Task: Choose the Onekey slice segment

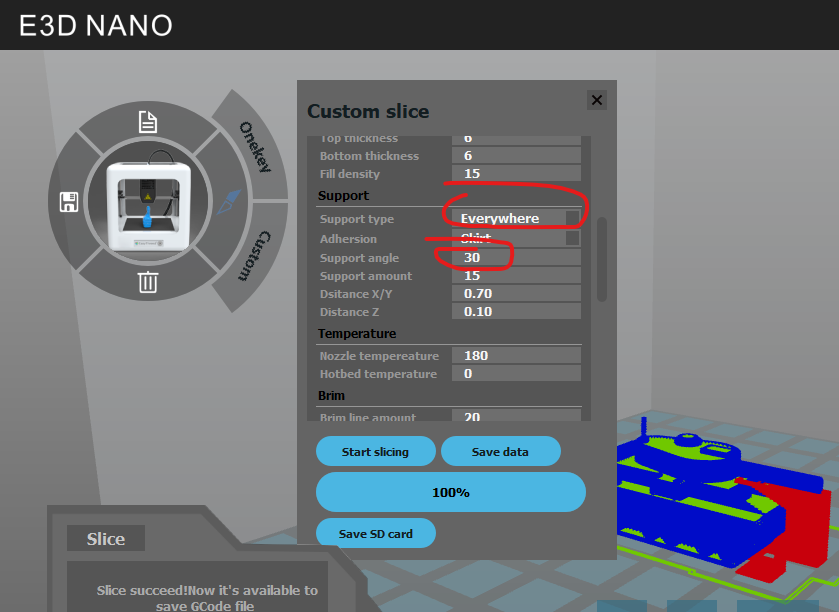Action: click(255, 147)
